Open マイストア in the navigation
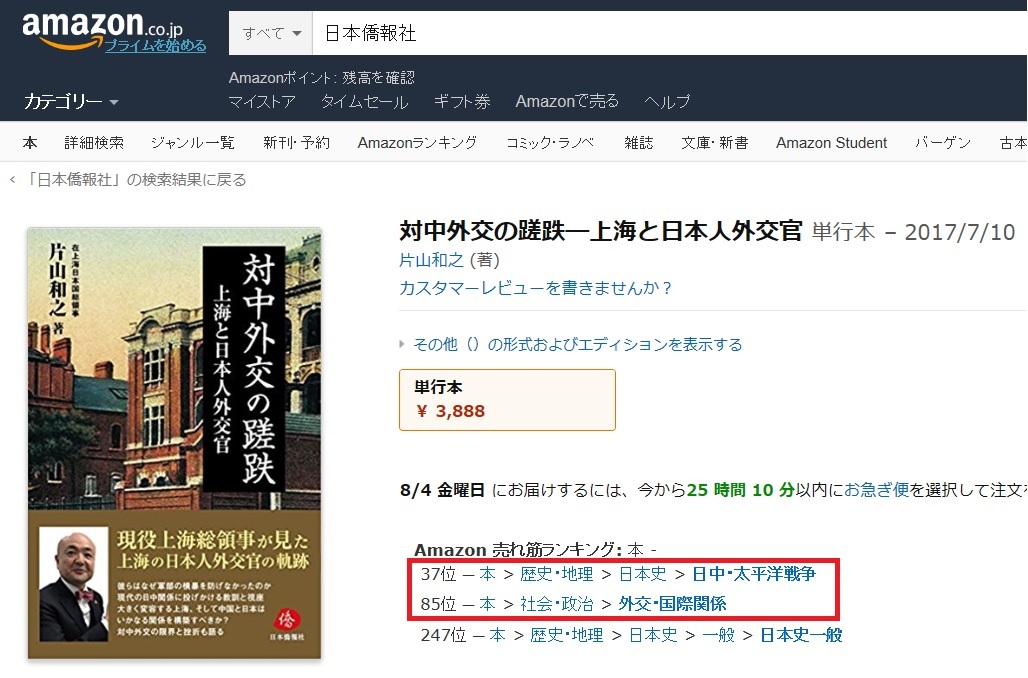Screen dimensions: 1028x678 click(x=262, y=102)
